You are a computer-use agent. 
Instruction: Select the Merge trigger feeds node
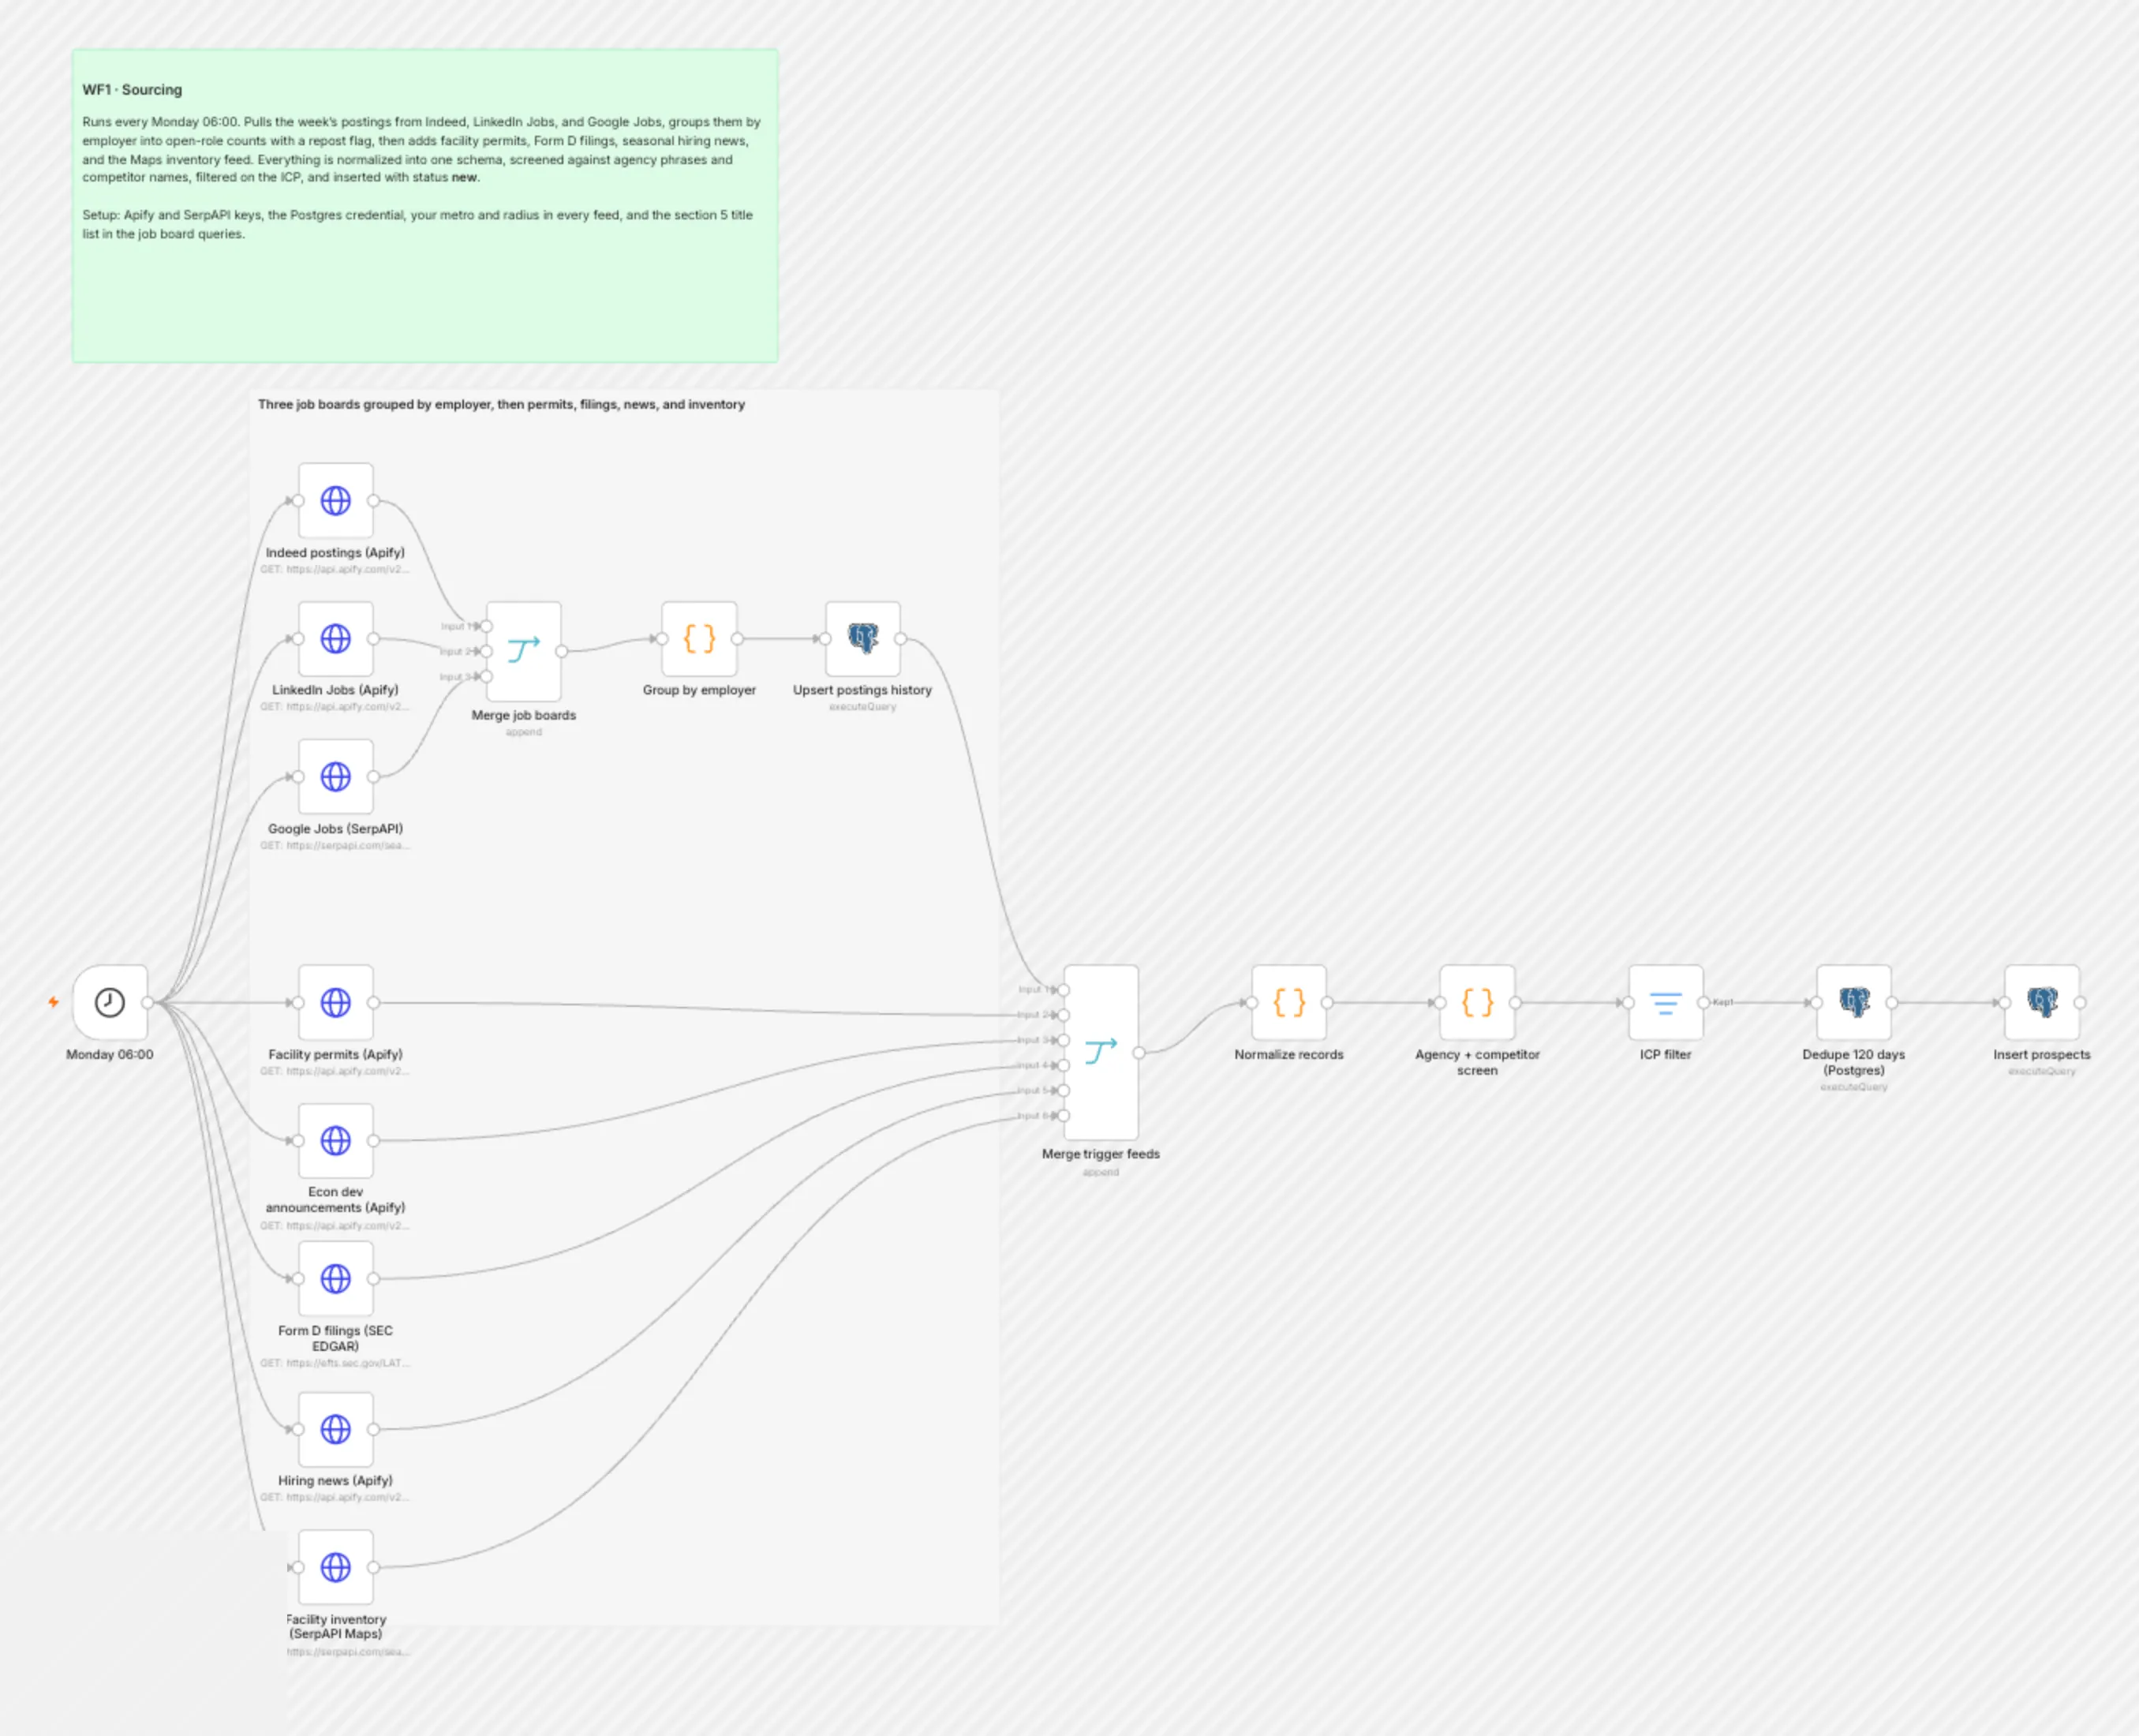pos(1101,1052)
